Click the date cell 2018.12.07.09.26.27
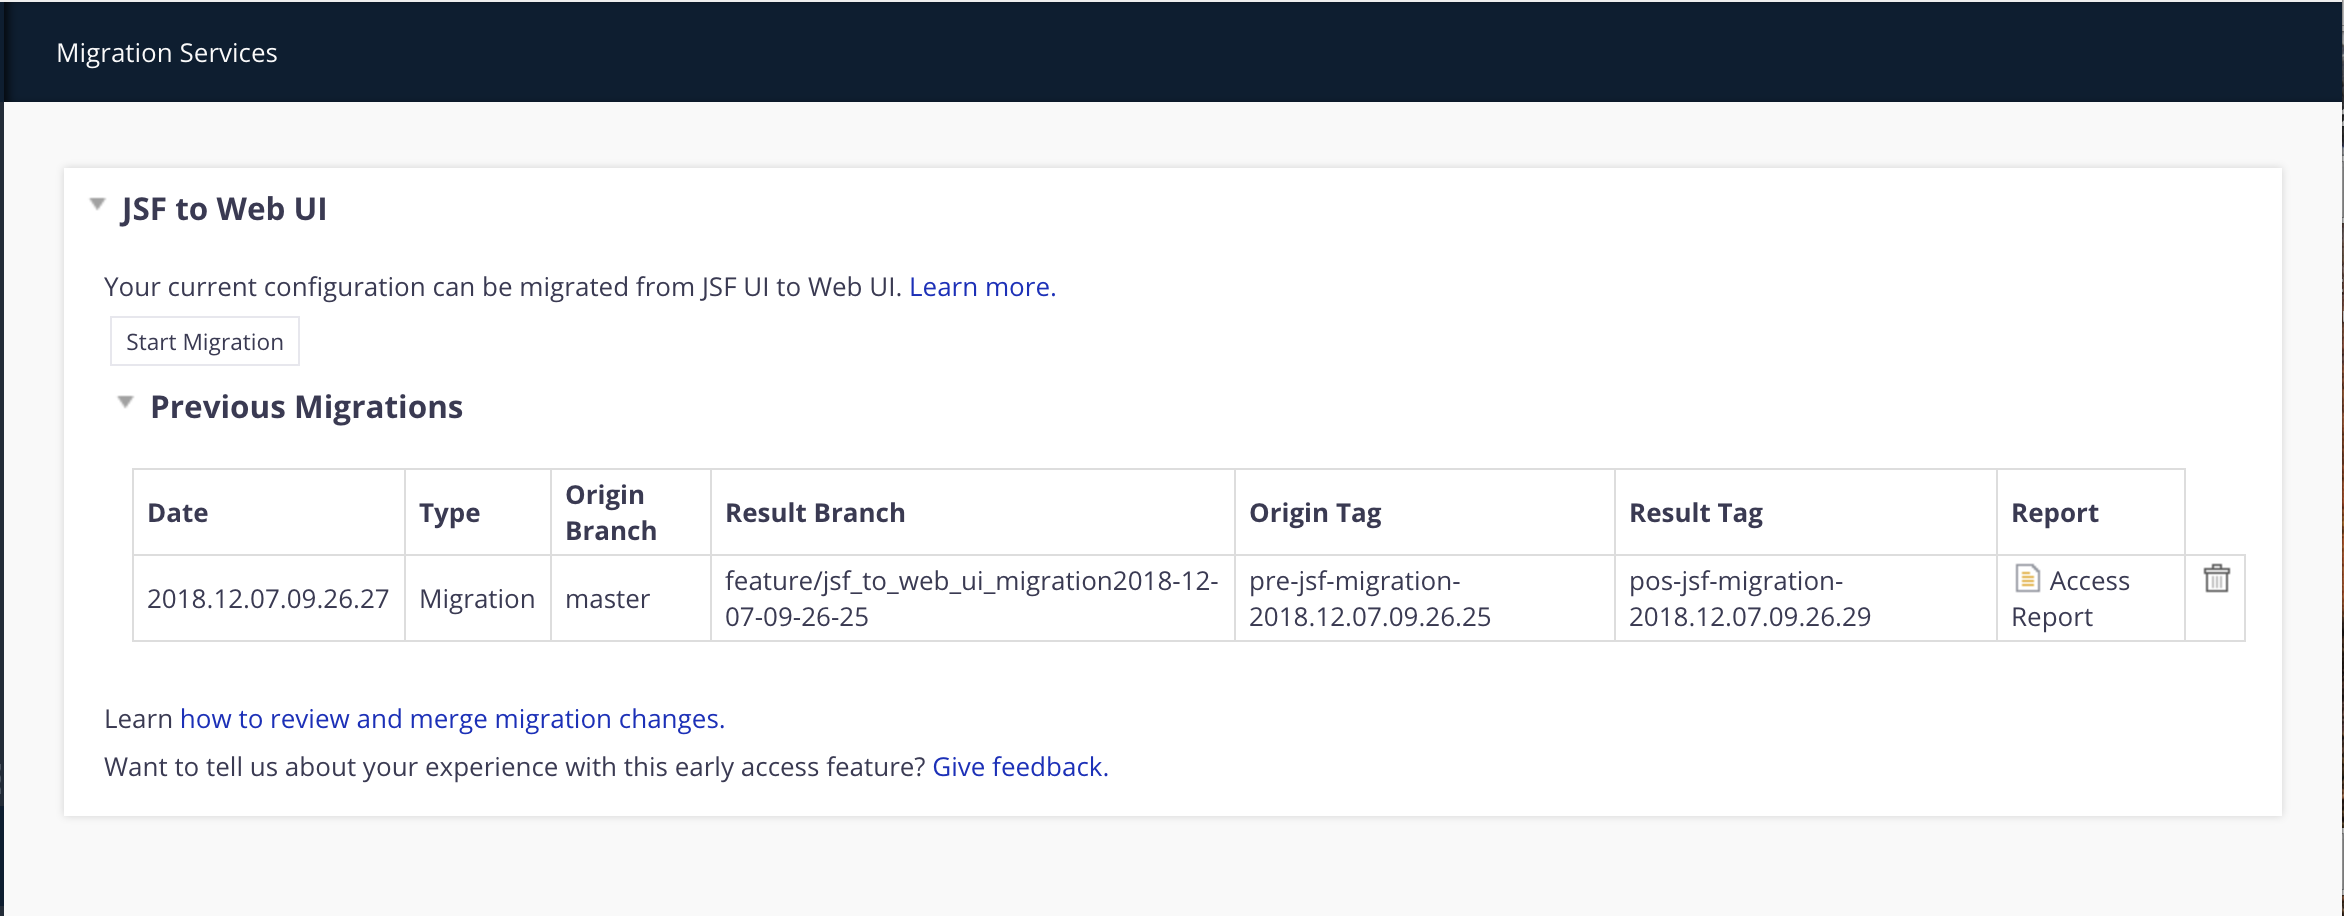2344x916 pixels. (x=269, y=598)
